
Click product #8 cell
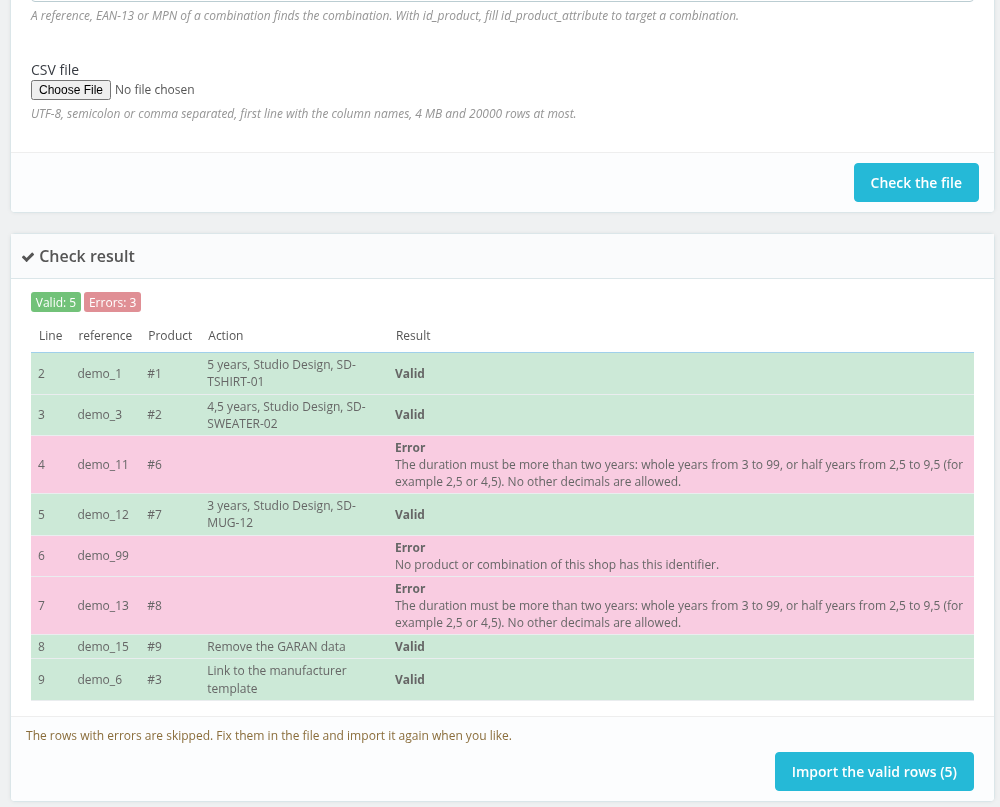154,605
